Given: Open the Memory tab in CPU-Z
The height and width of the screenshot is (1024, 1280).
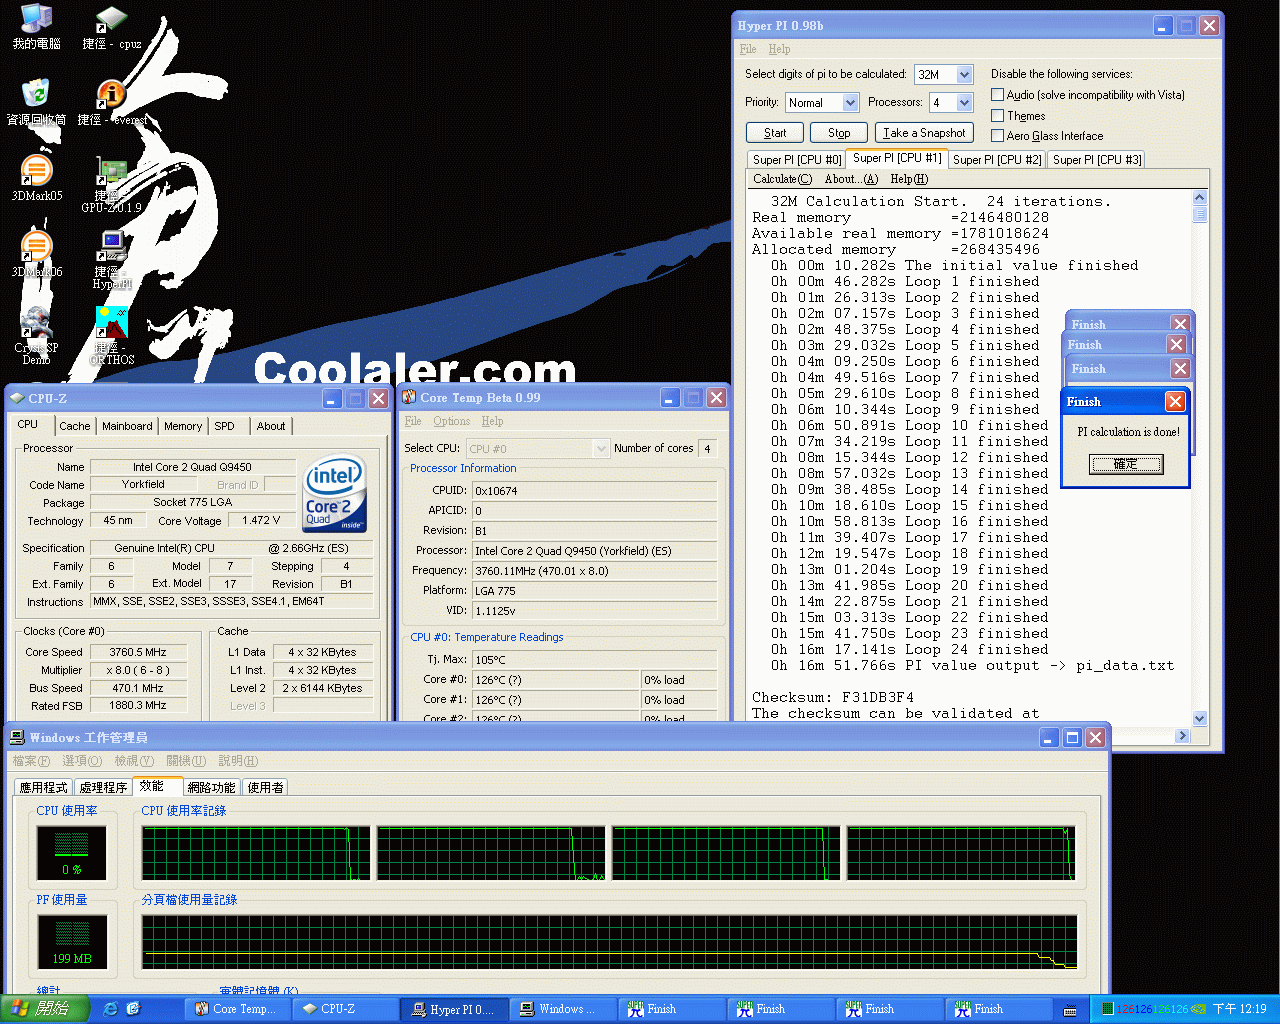Looking at the screenshot, I should click(183, 426).
